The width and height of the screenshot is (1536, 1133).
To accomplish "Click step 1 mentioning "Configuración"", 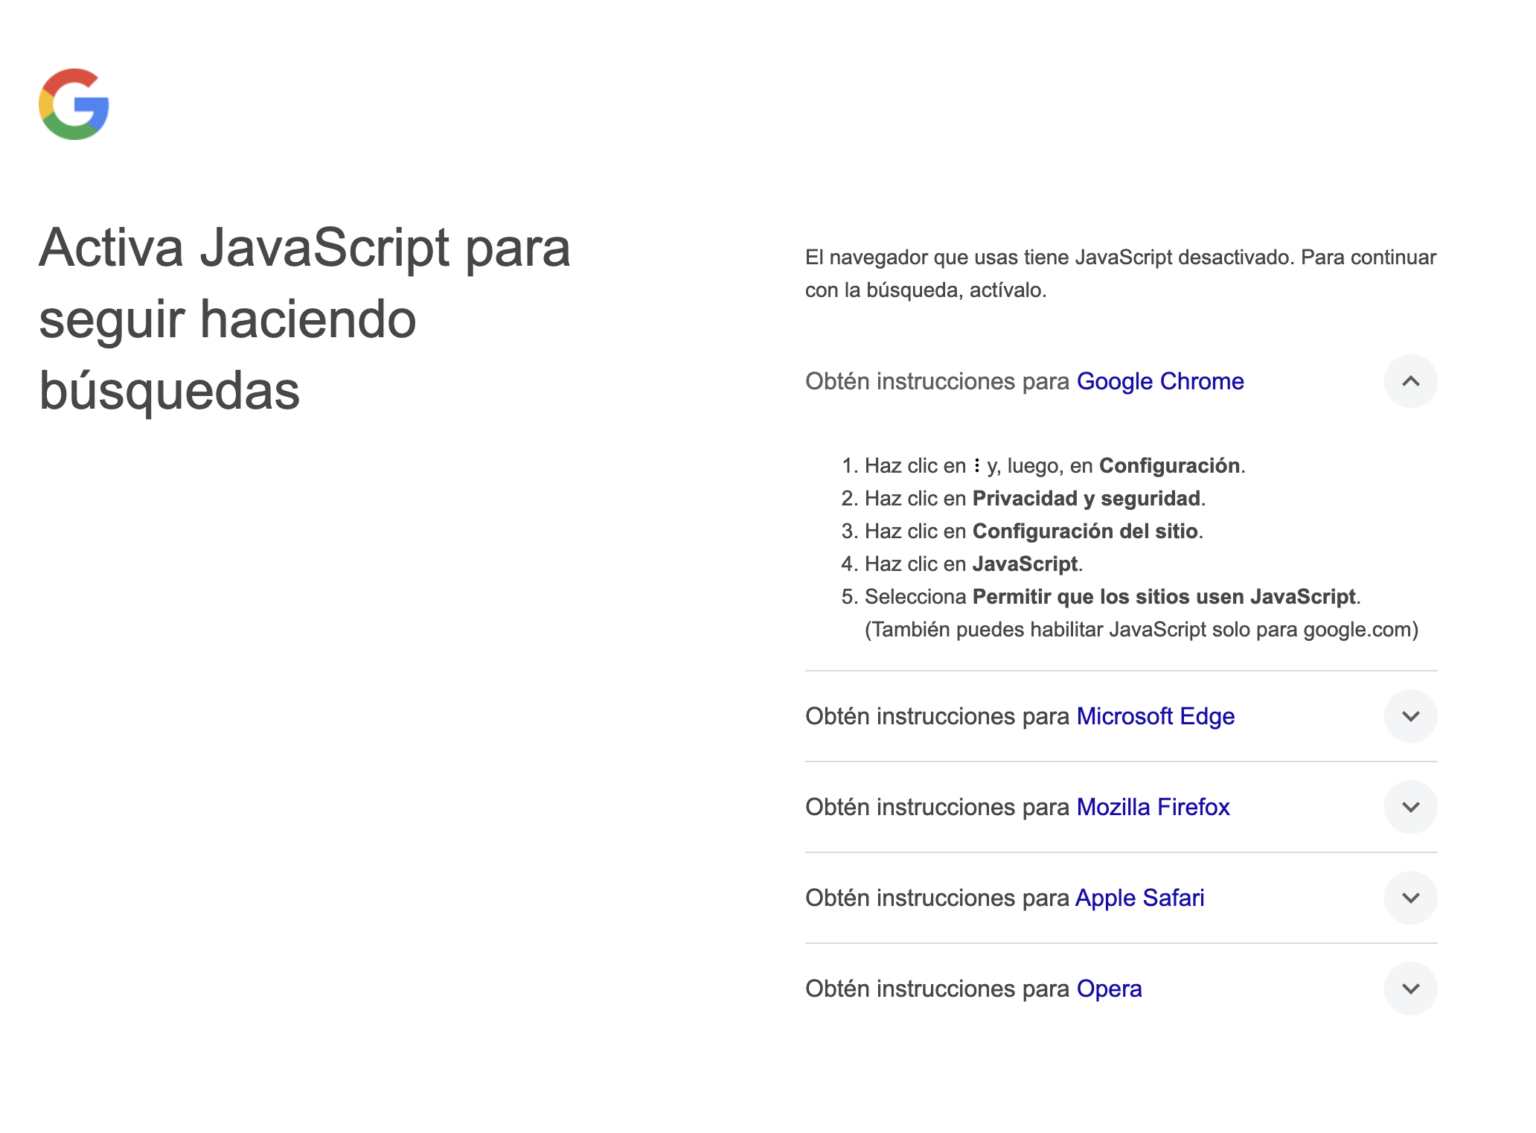I will [1055, 465].
